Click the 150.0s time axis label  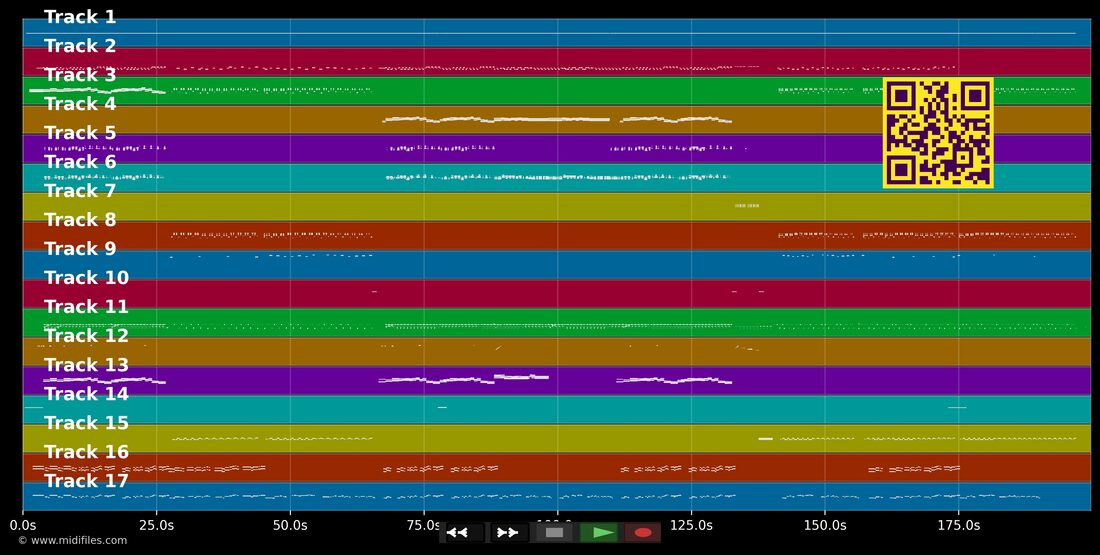824,526
